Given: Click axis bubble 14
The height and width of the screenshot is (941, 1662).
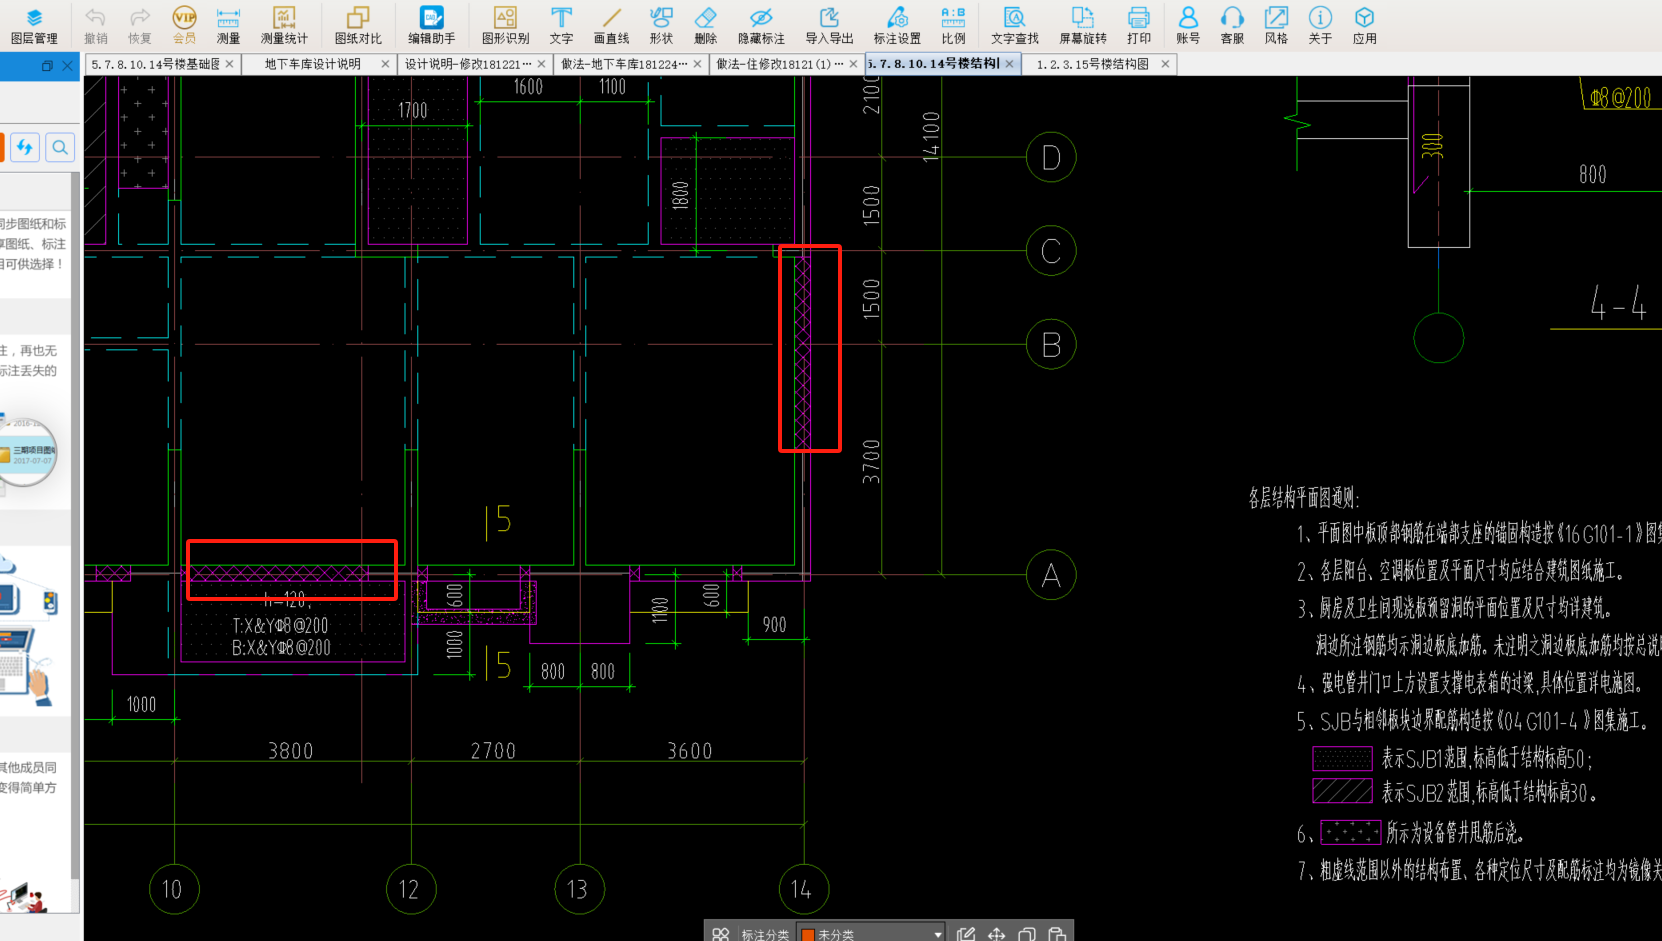Looking at the screenshot, I should [x=803, y=889].
